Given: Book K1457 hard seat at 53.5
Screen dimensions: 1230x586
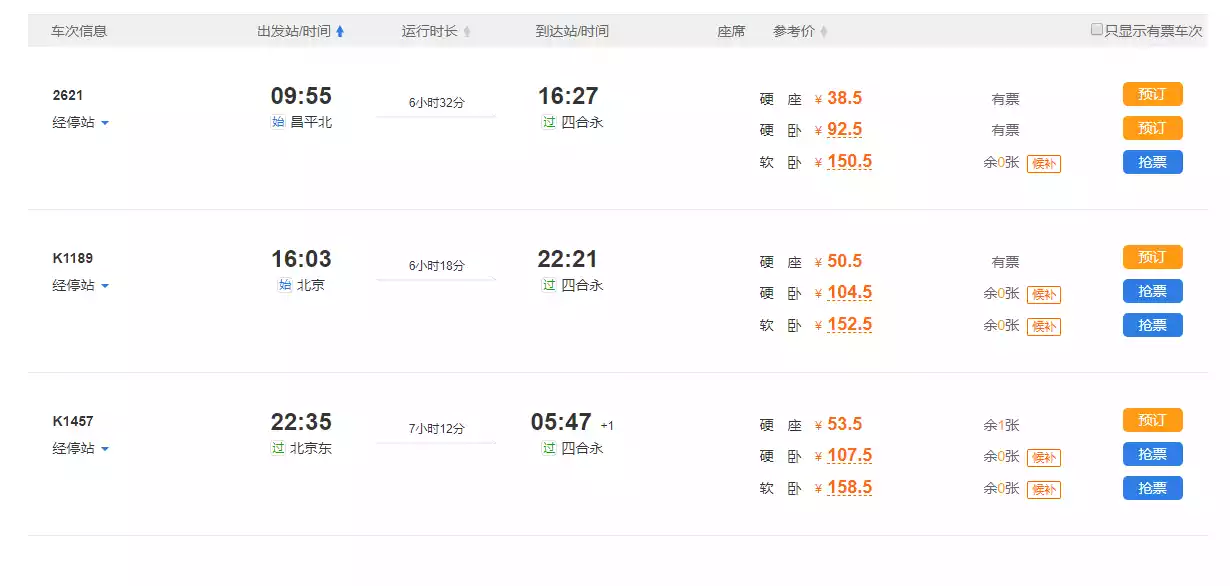Looking at the screenshot, I should click(1152, 421).
